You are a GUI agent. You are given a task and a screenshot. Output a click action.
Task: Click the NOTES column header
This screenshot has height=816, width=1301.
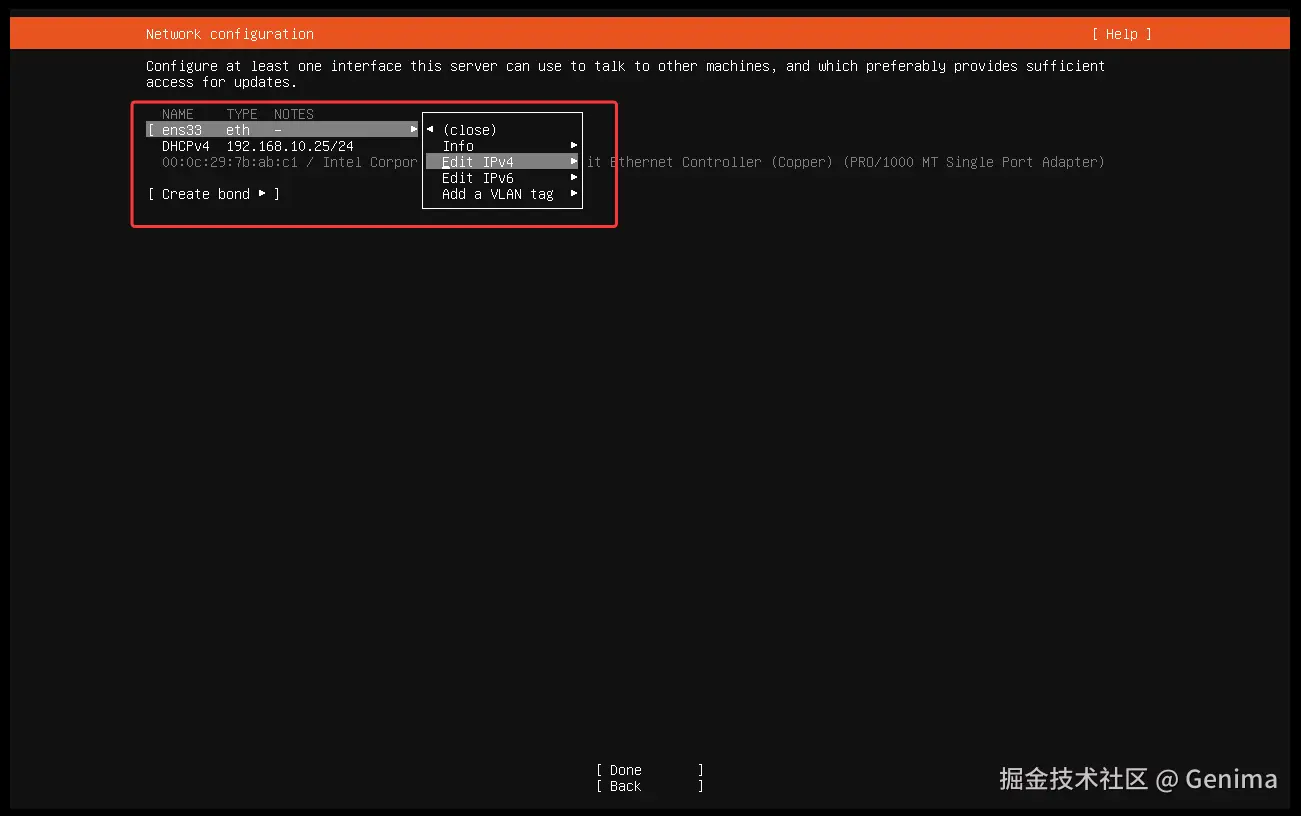(294, 114)
